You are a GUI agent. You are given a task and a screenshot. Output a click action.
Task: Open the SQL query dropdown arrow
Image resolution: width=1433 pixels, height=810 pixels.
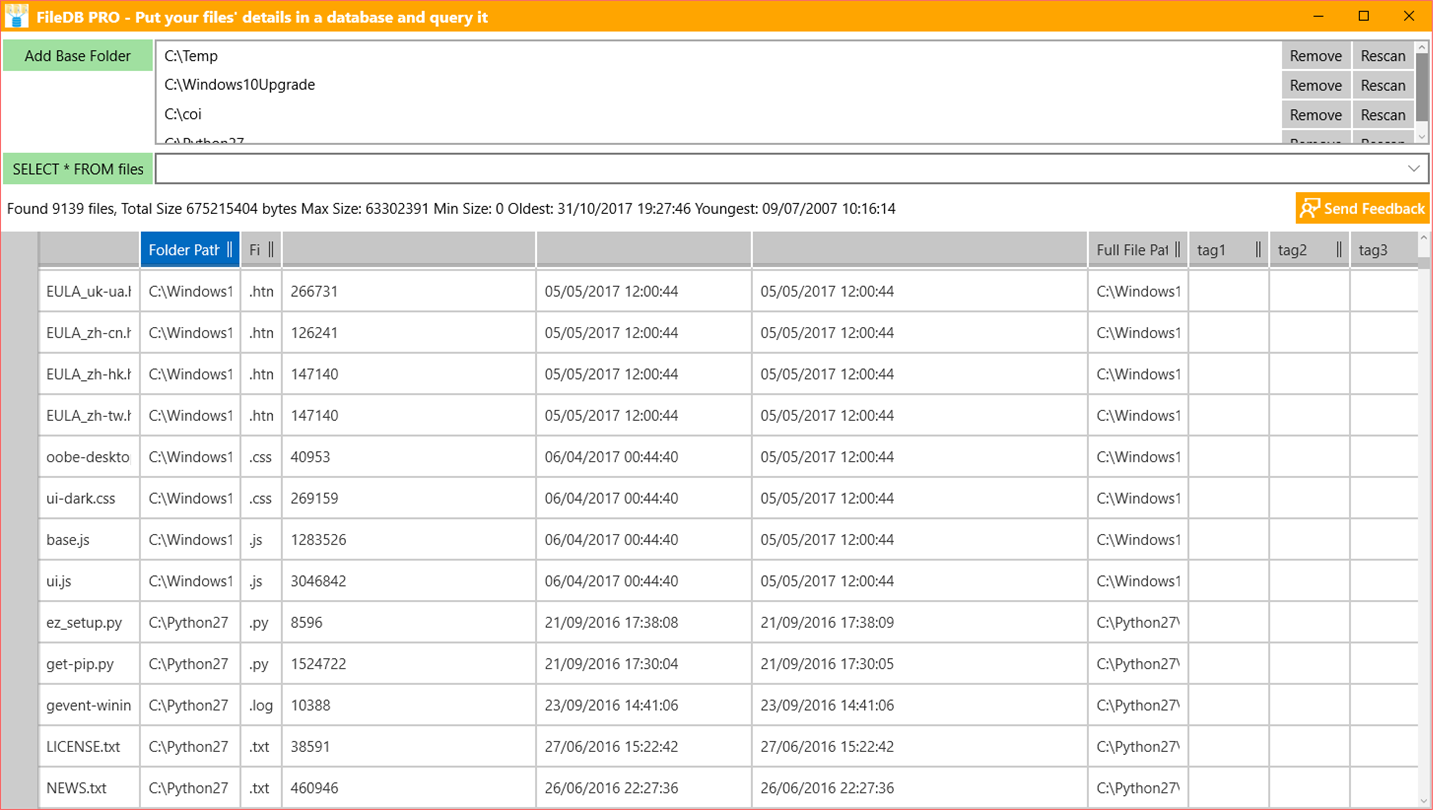pos(1414,169)
